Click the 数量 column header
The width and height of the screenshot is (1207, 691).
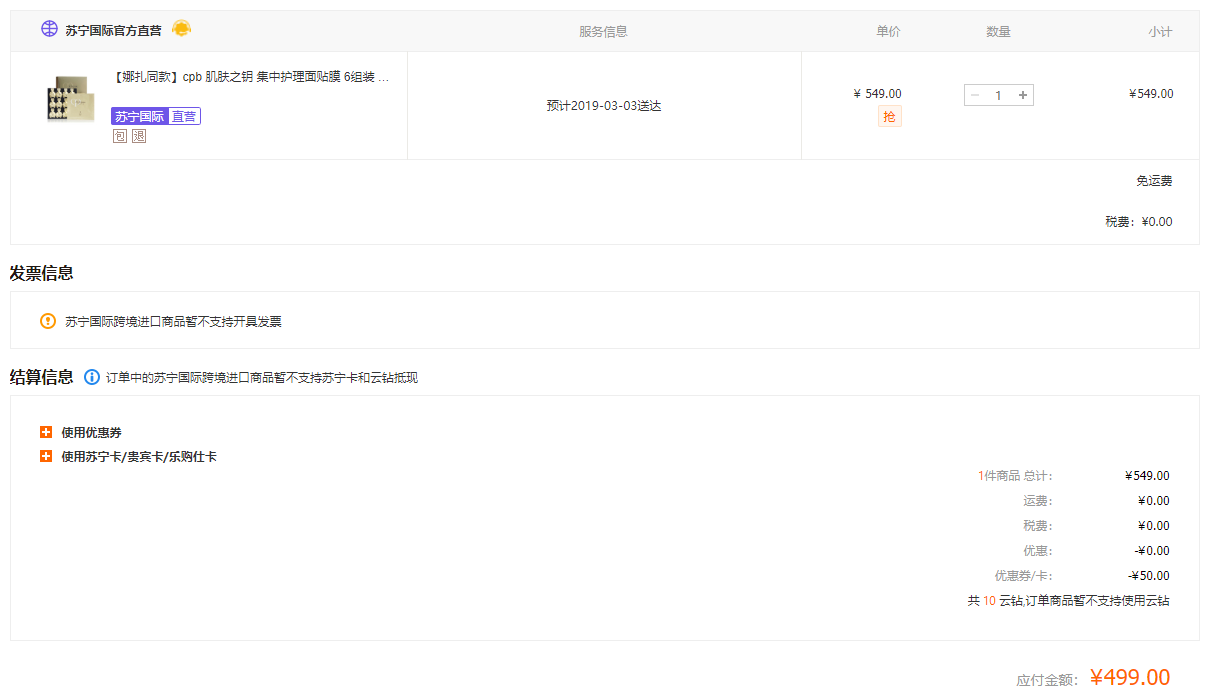(998, 31)
